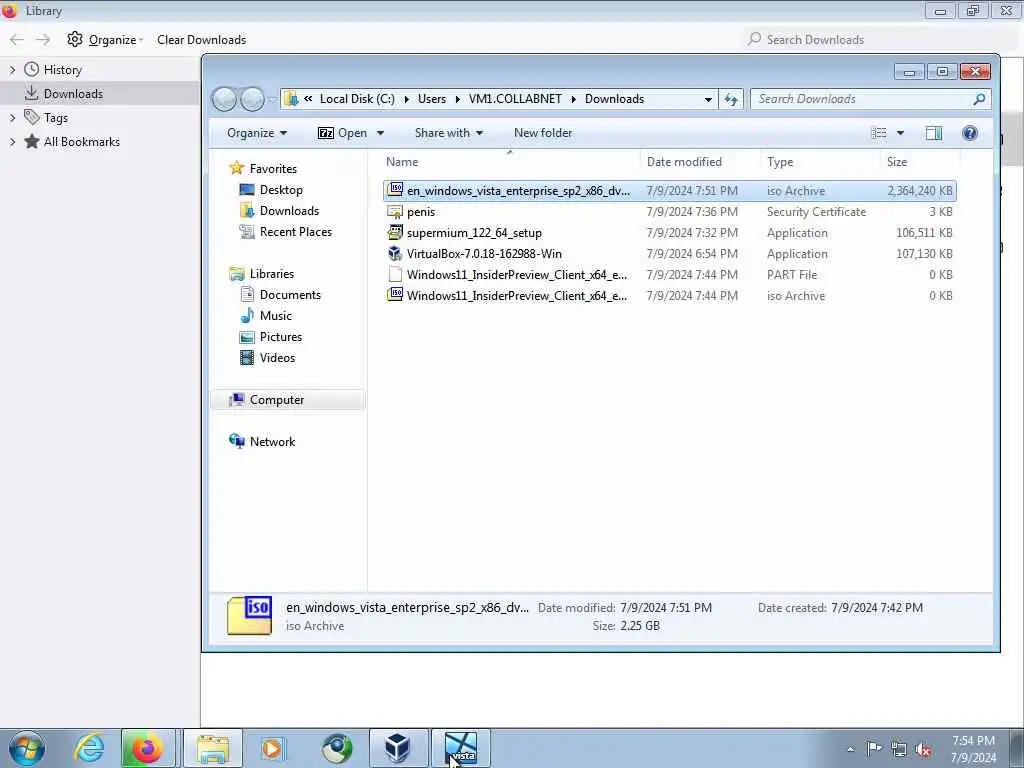Open the view options dropdown arrow
This screenshot has height=768, width=1024.
pyautogui.click(x=900, y=133)
